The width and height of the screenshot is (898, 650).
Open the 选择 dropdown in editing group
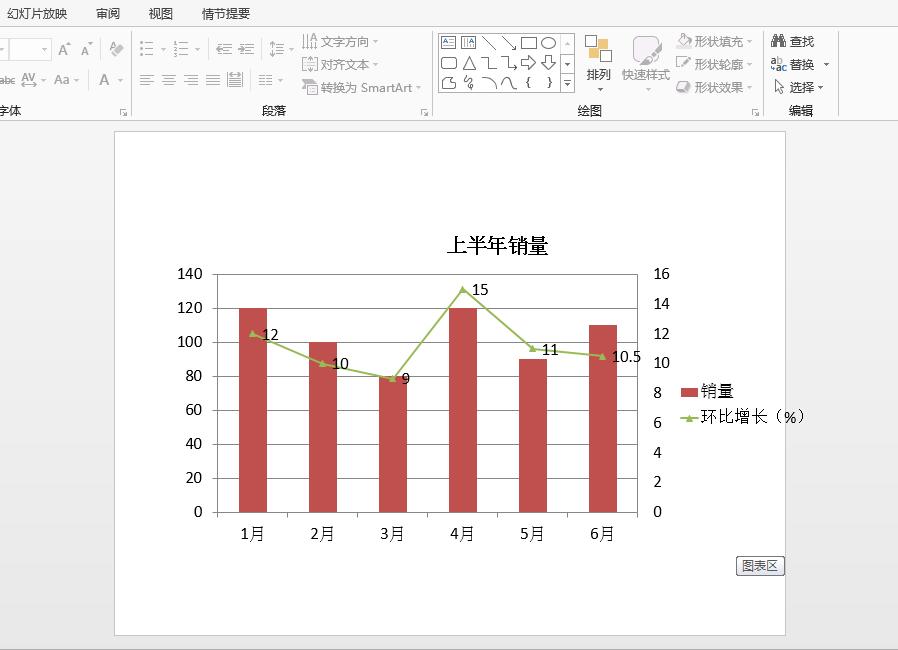click(x=800, y=87)
